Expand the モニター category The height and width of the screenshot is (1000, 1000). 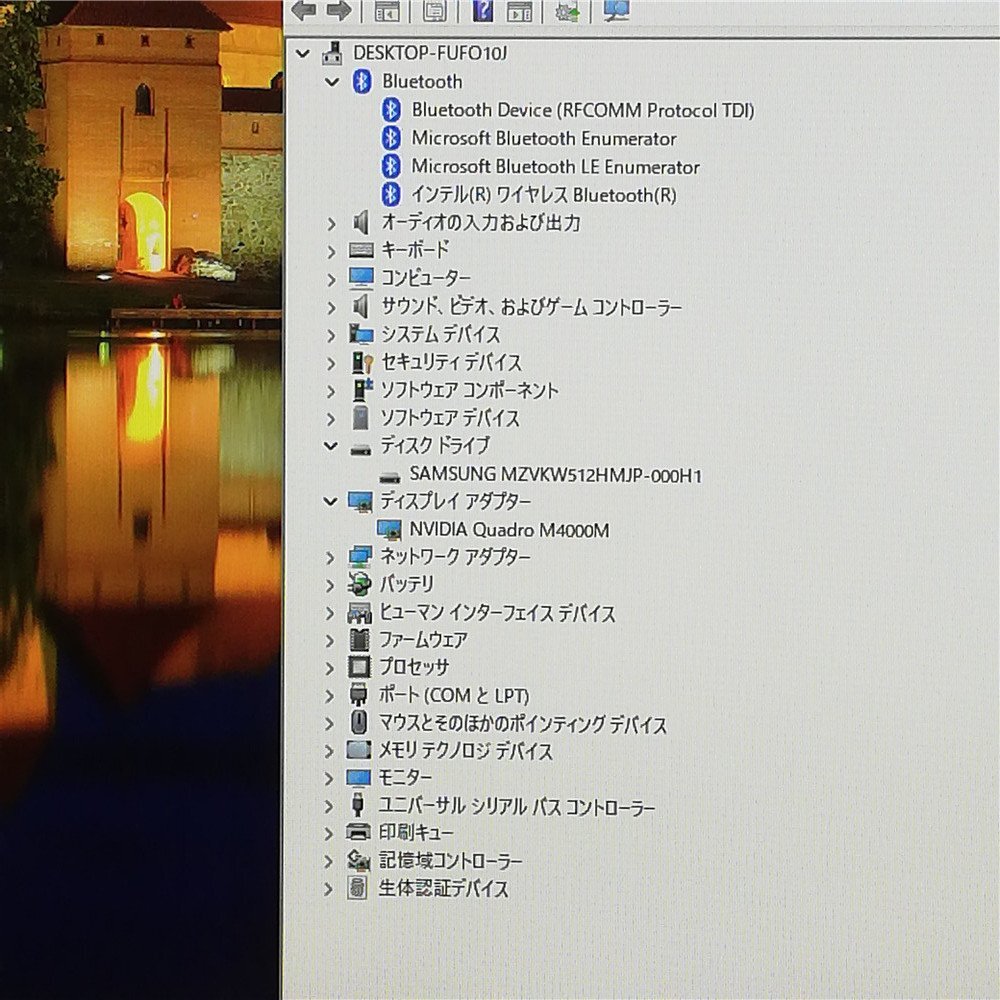[329, 779]
